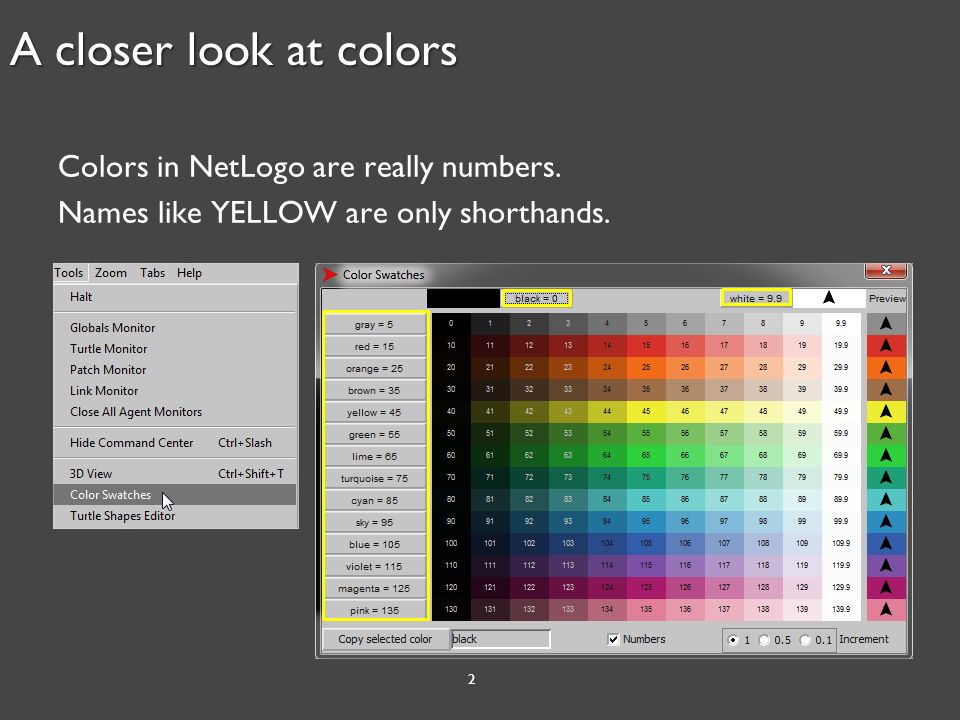Click the black = 0 button
960x720 pixels.
[x=536, y=299]
